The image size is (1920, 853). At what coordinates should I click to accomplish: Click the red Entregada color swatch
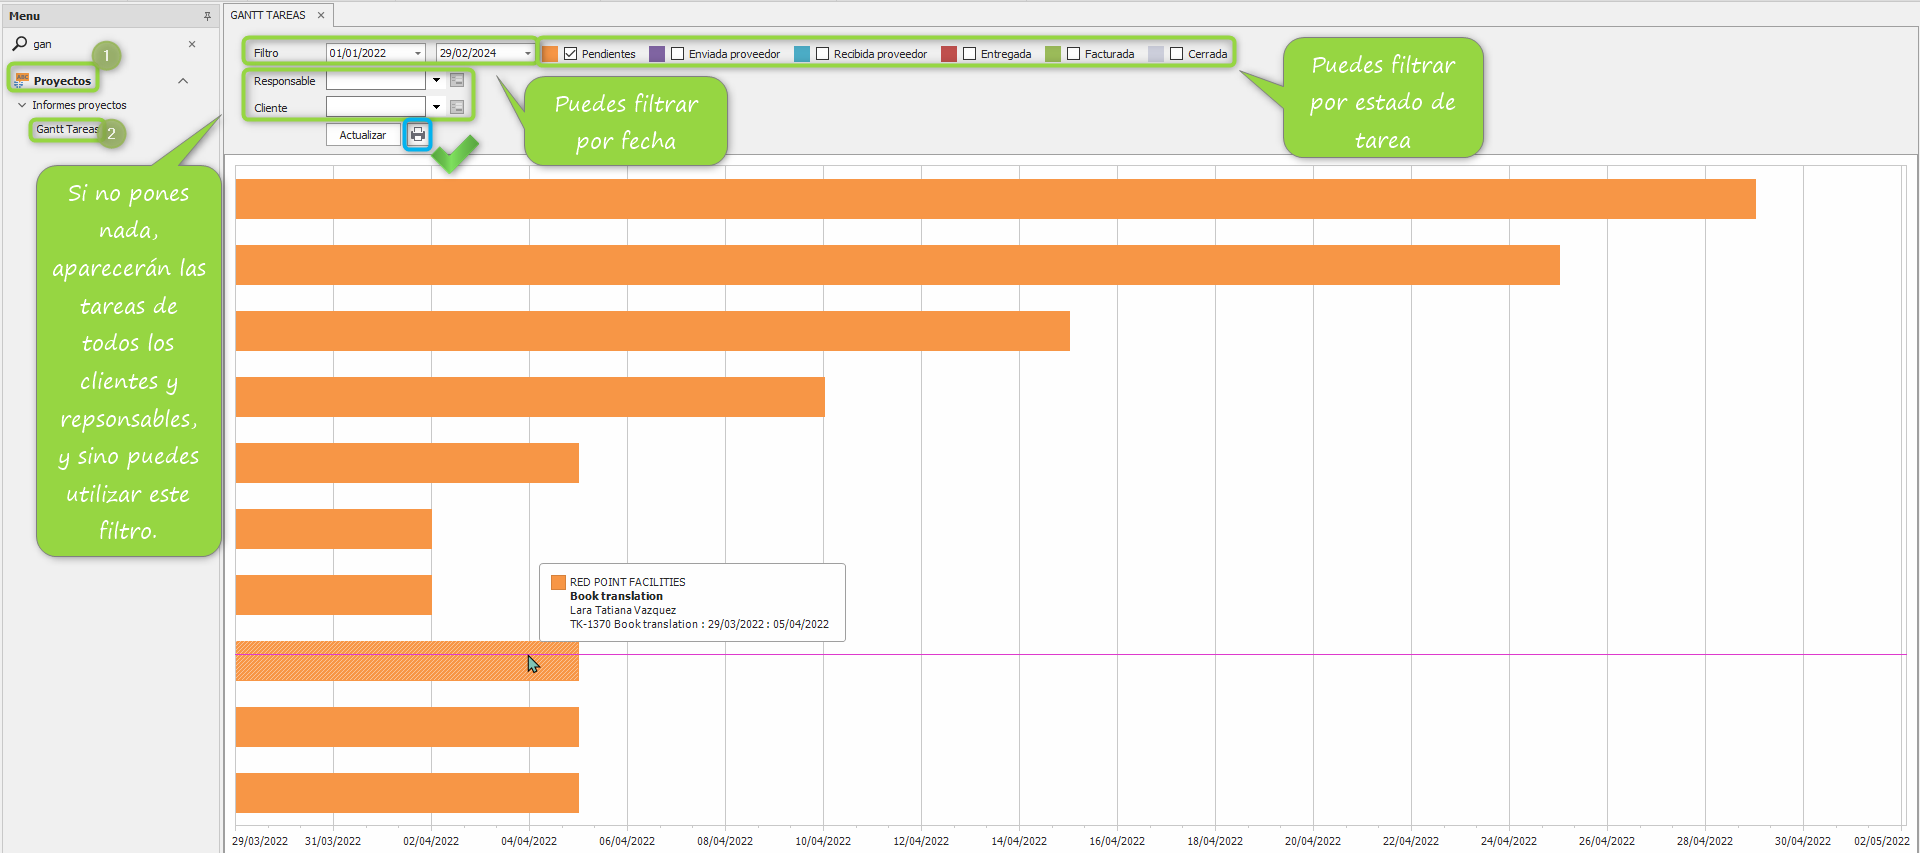point(949,54)
